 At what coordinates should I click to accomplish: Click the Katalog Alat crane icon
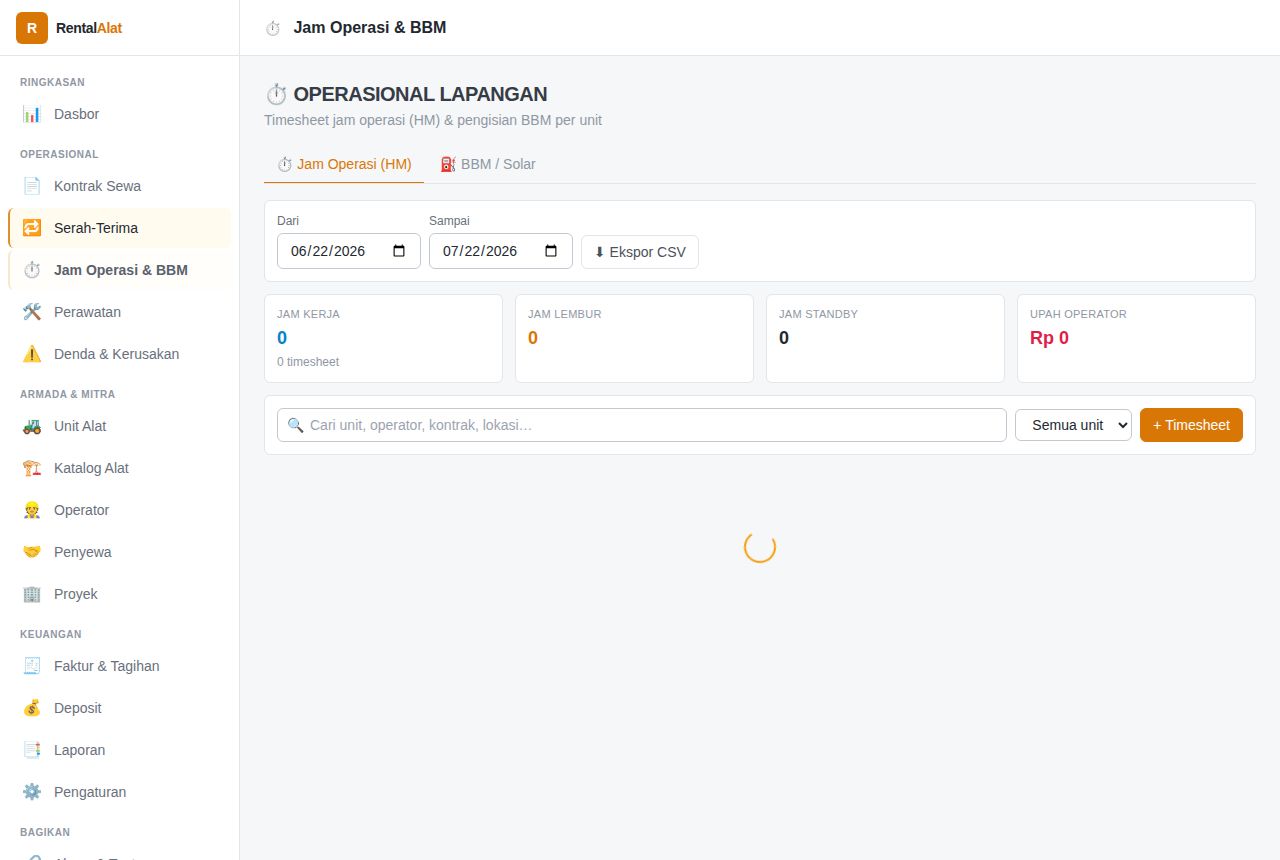click(32, 468)
